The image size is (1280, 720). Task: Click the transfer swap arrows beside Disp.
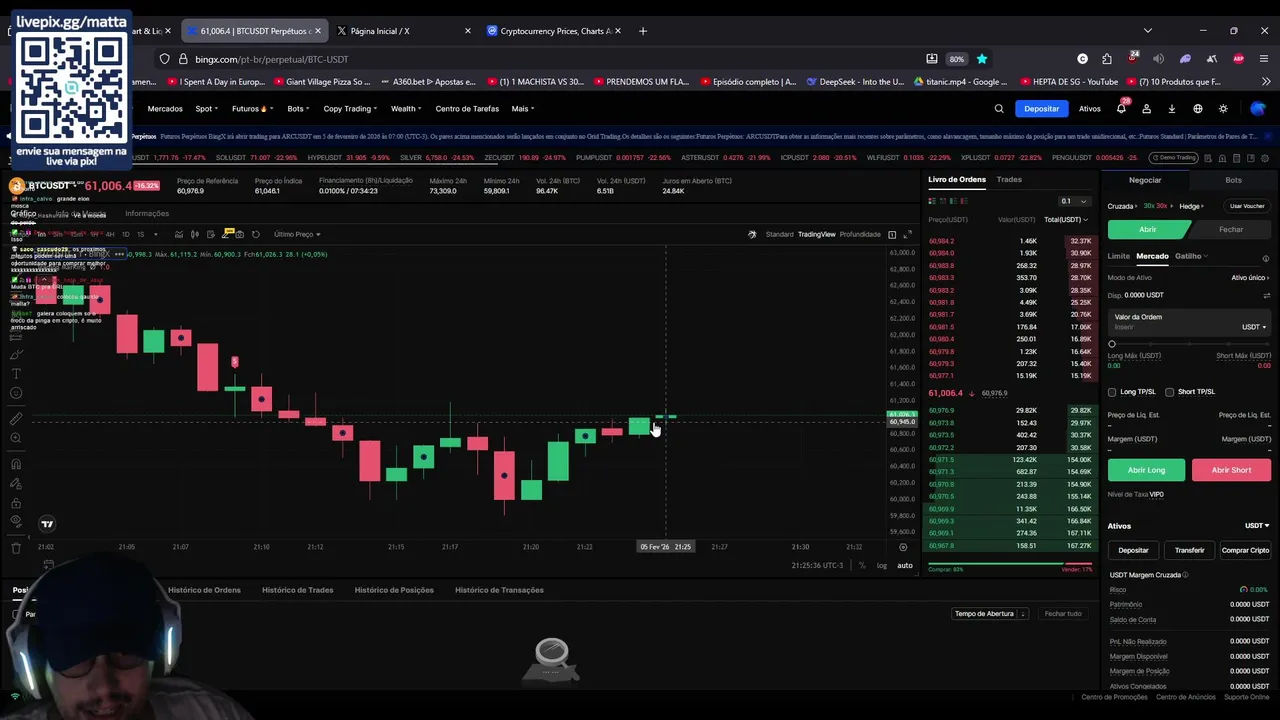(1266, 295)
